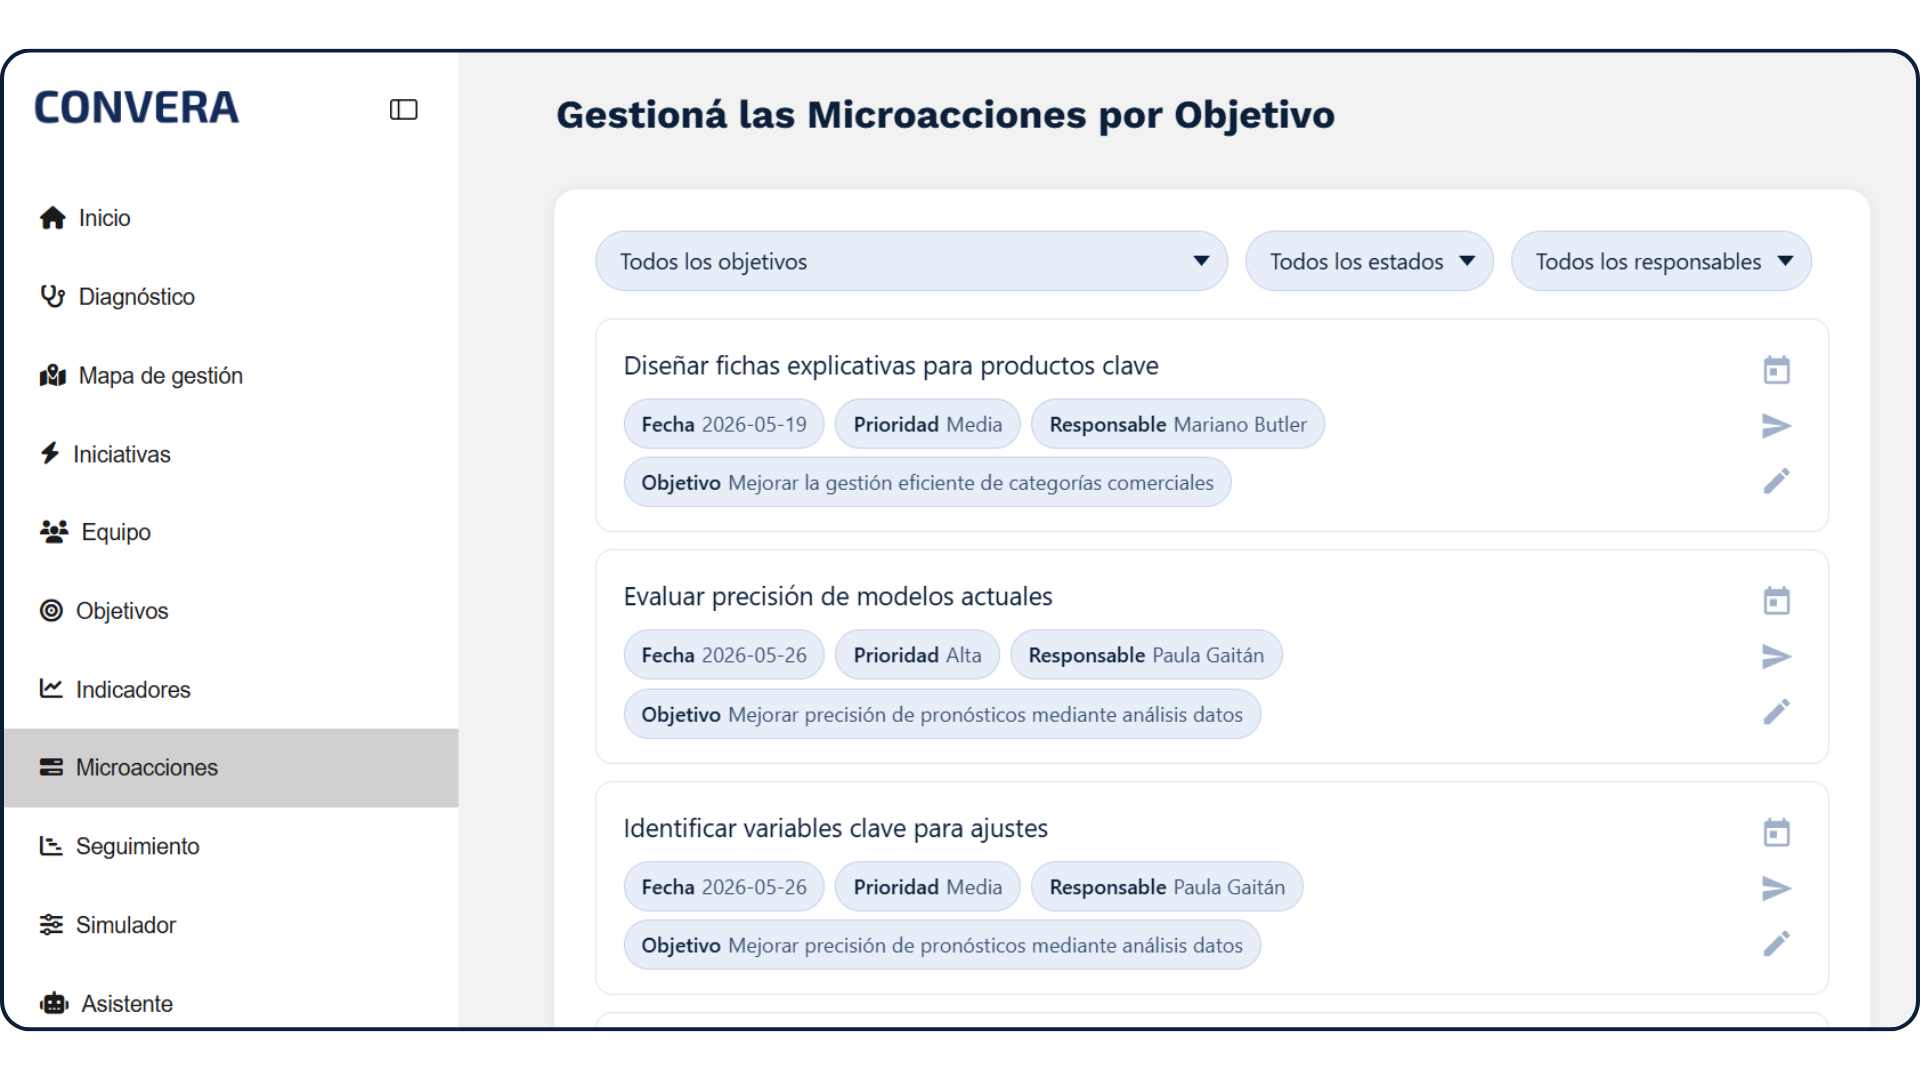Click Fecha 2026-05-26 chip in Identificar variables card
Screen dimensions: 1920x1080
point(724,887)
